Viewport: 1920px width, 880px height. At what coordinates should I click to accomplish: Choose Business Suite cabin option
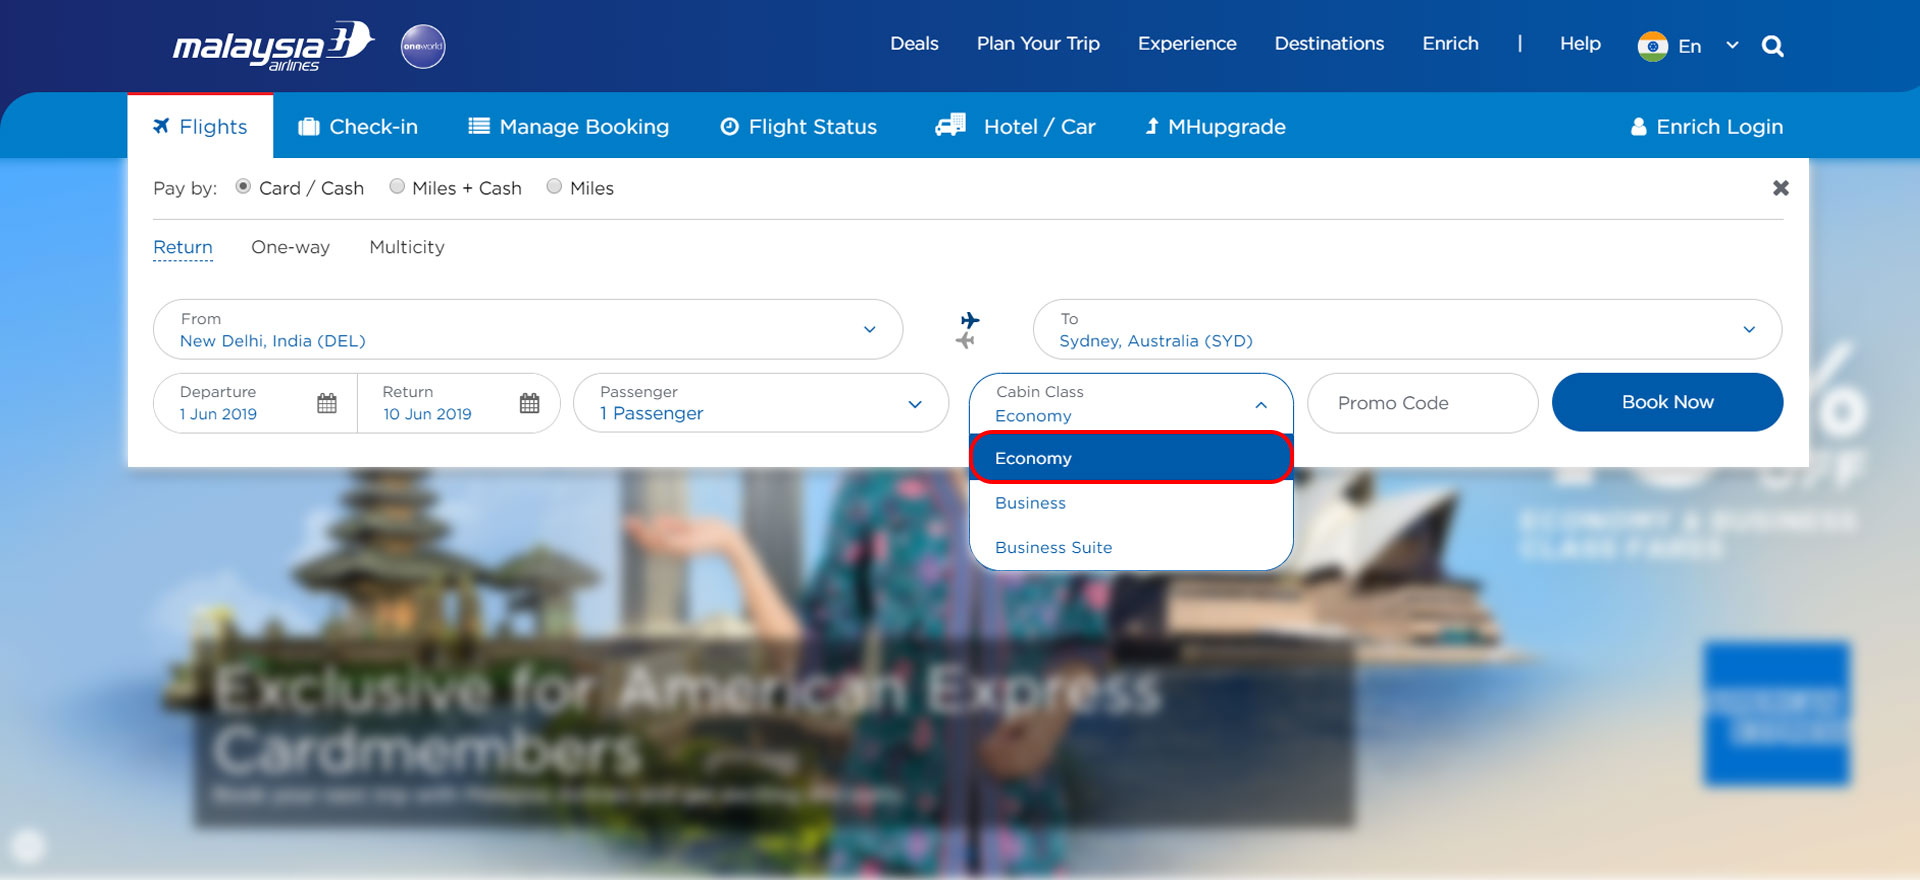tap(1132, 547)
